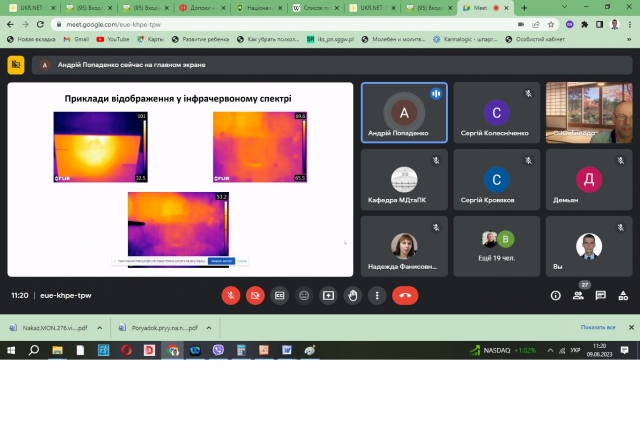The height and width of the screenshot is (421, 640).
Task: Open the emoji reactions button
Action: tap(304, 295)
